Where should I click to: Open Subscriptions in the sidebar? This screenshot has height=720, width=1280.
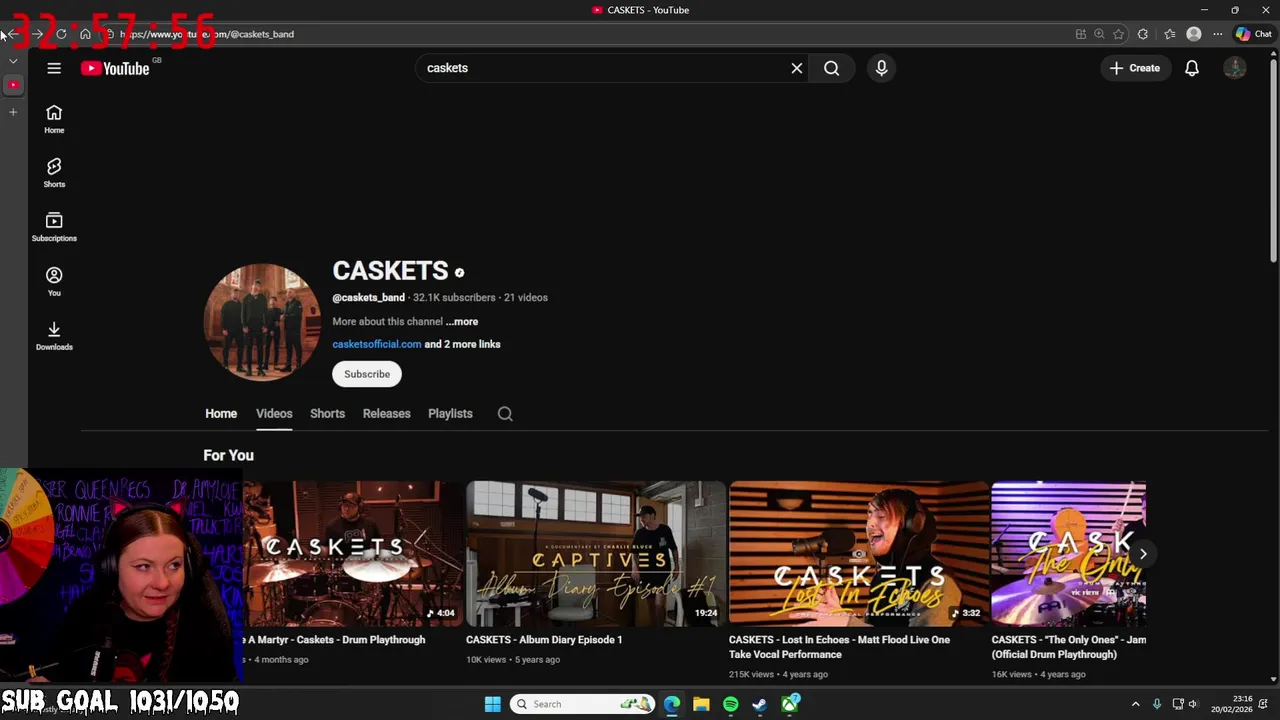point(54,227)
